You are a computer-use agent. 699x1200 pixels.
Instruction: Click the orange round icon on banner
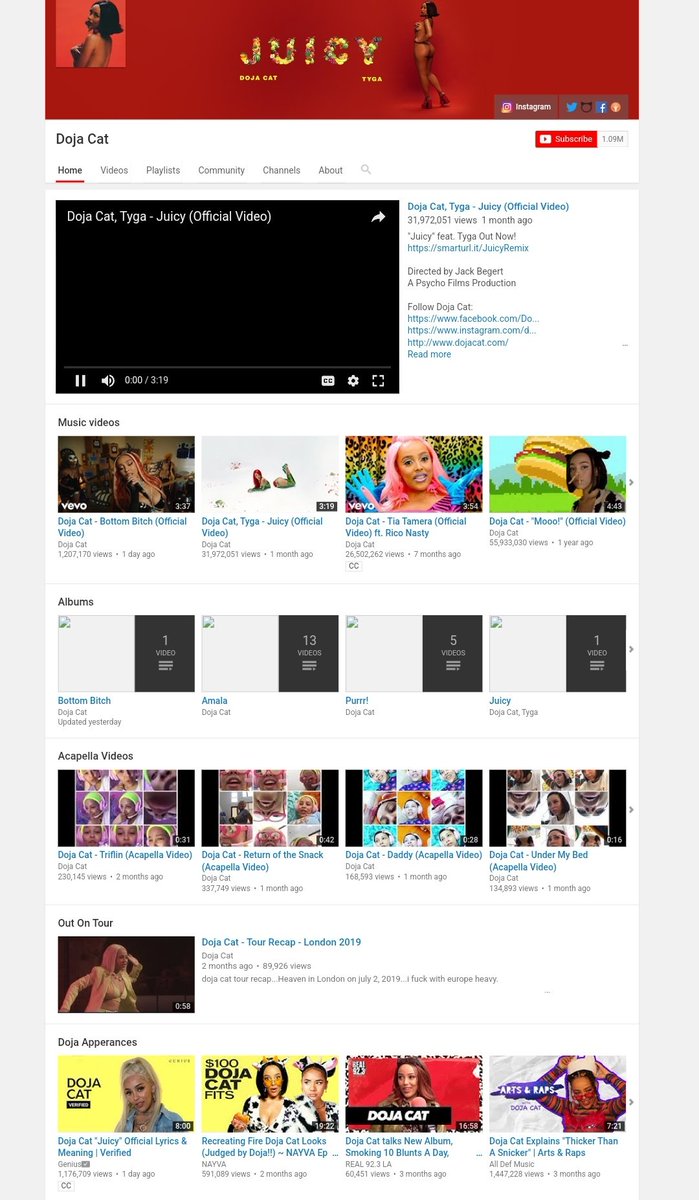click(616, 107)
